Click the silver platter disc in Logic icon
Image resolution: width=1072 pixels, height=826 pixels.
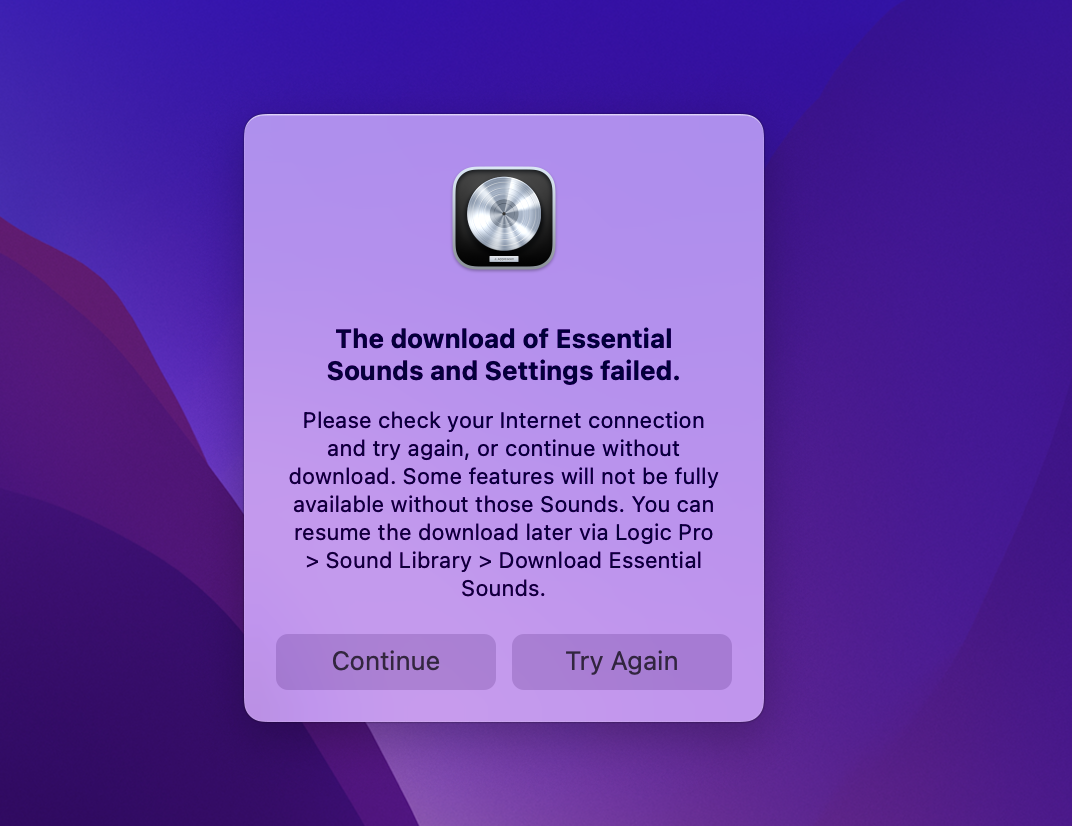504,213
